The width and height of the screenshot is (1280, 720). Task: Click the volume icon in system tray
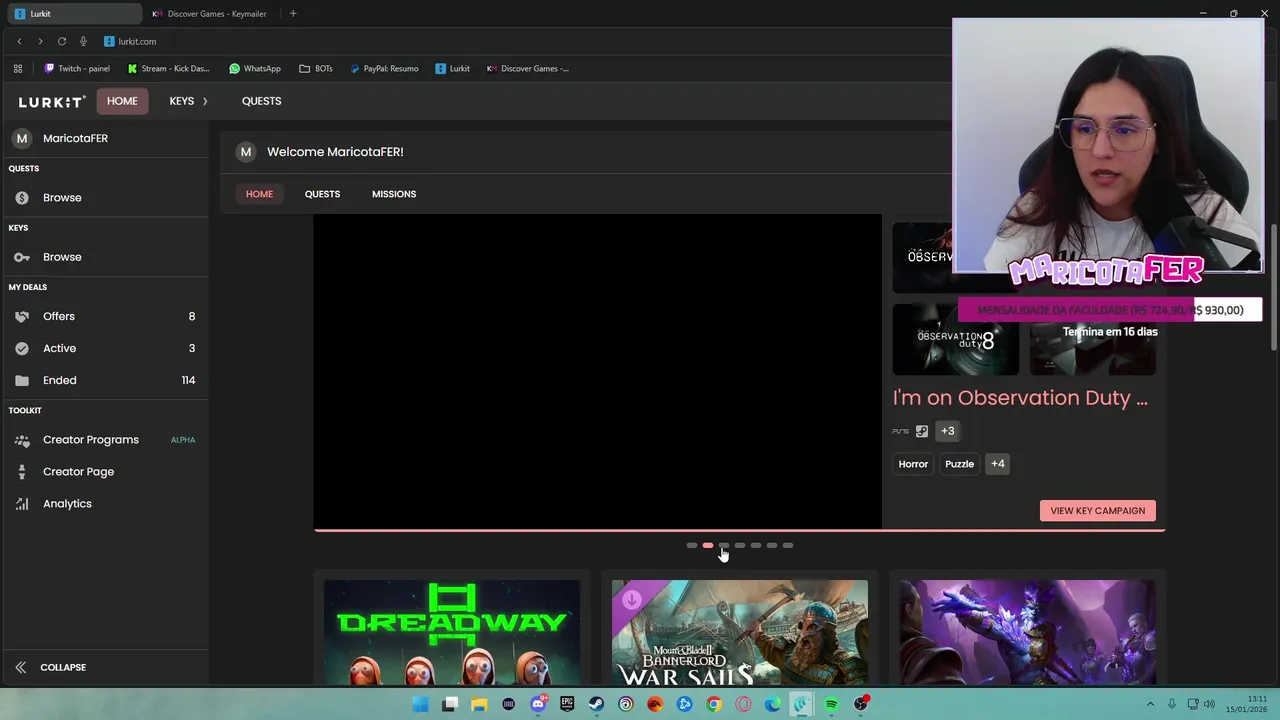pyautogui.click(x=1208, y=704)
